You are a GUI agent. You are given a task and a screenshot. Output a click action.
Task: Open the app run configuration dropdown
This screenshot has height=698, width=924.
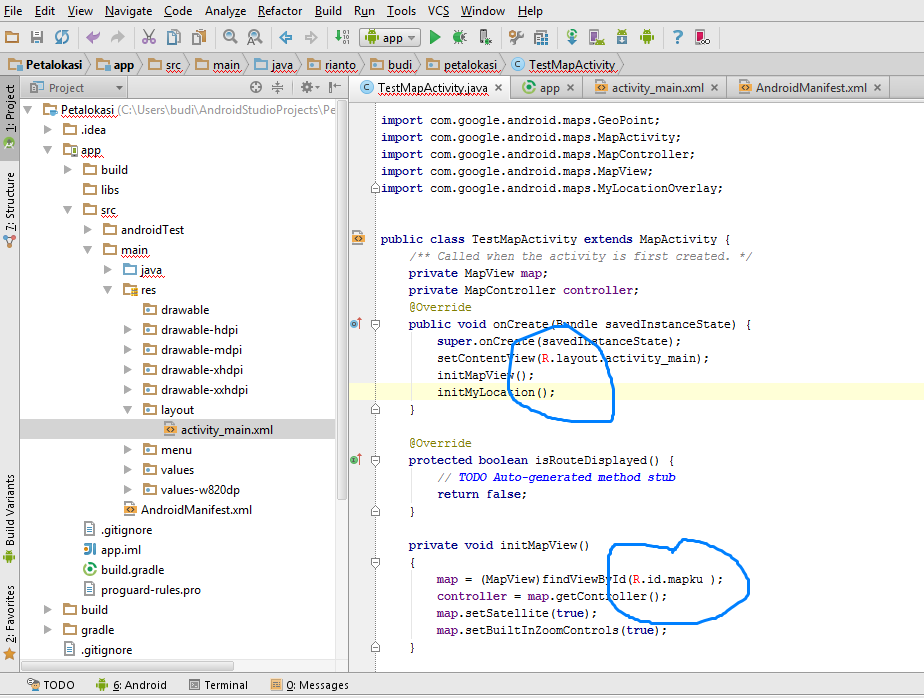391,38
